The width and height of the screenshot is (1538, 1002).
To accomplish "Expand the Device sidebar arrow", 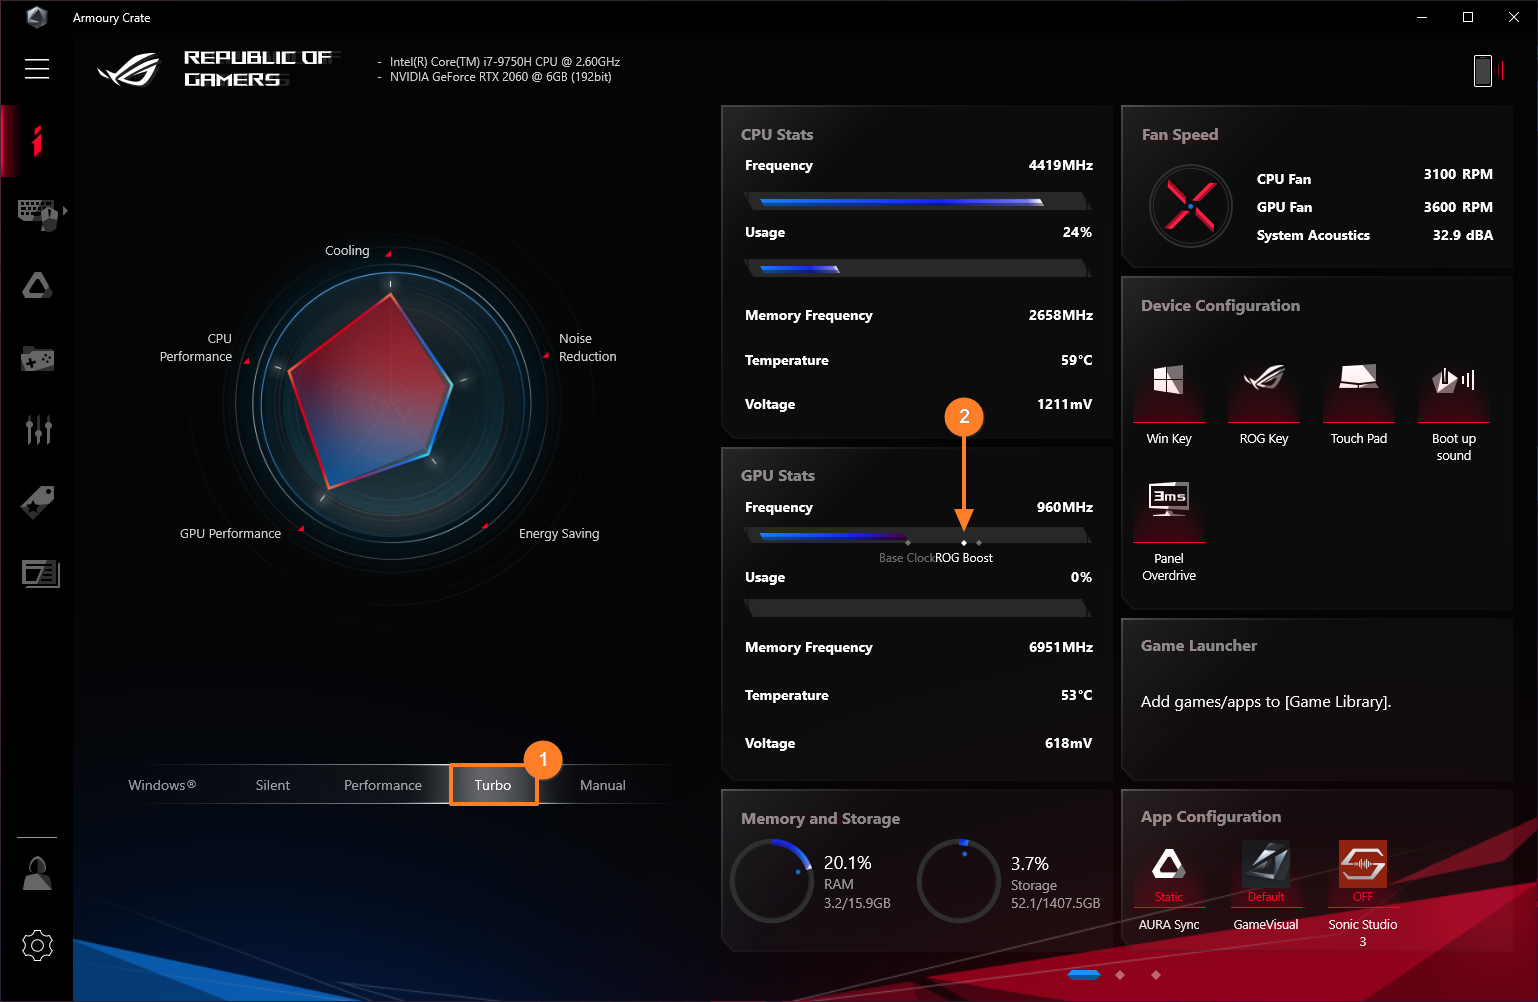I will (65, 211).
